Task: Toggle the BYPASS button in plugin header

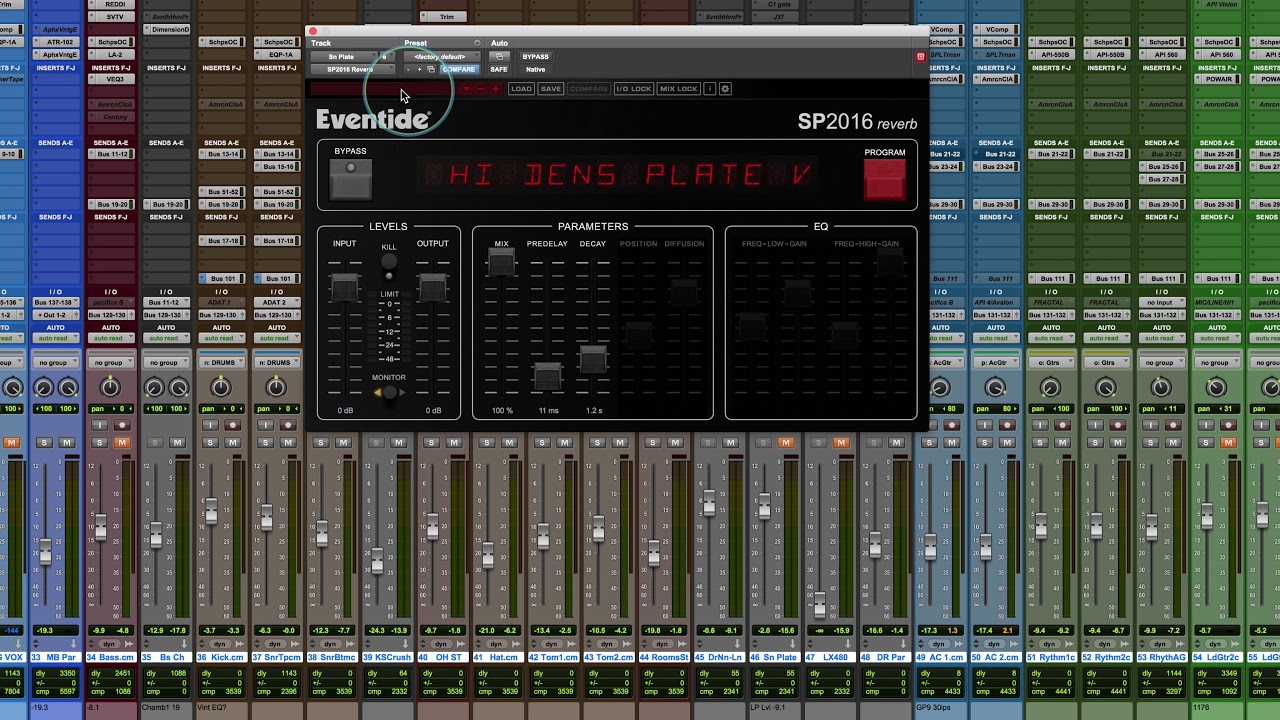Action: (x=535, y=57)
